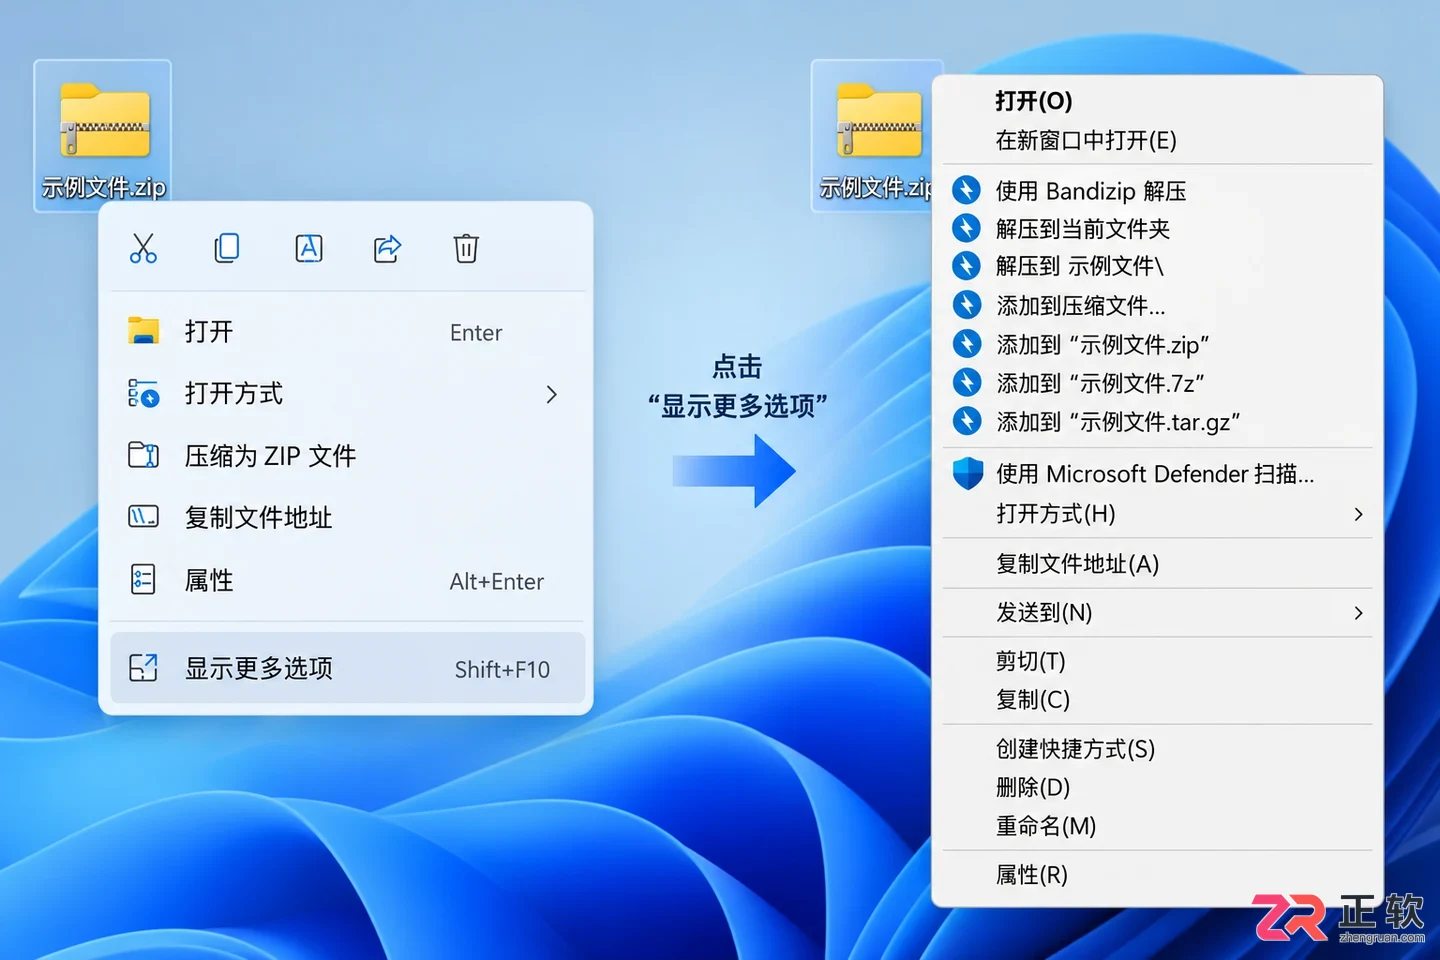This screenshot has height=960, width=1440.
Task: Click Bandizip icon beside 添加到压缩文件...
Action: 966,305
